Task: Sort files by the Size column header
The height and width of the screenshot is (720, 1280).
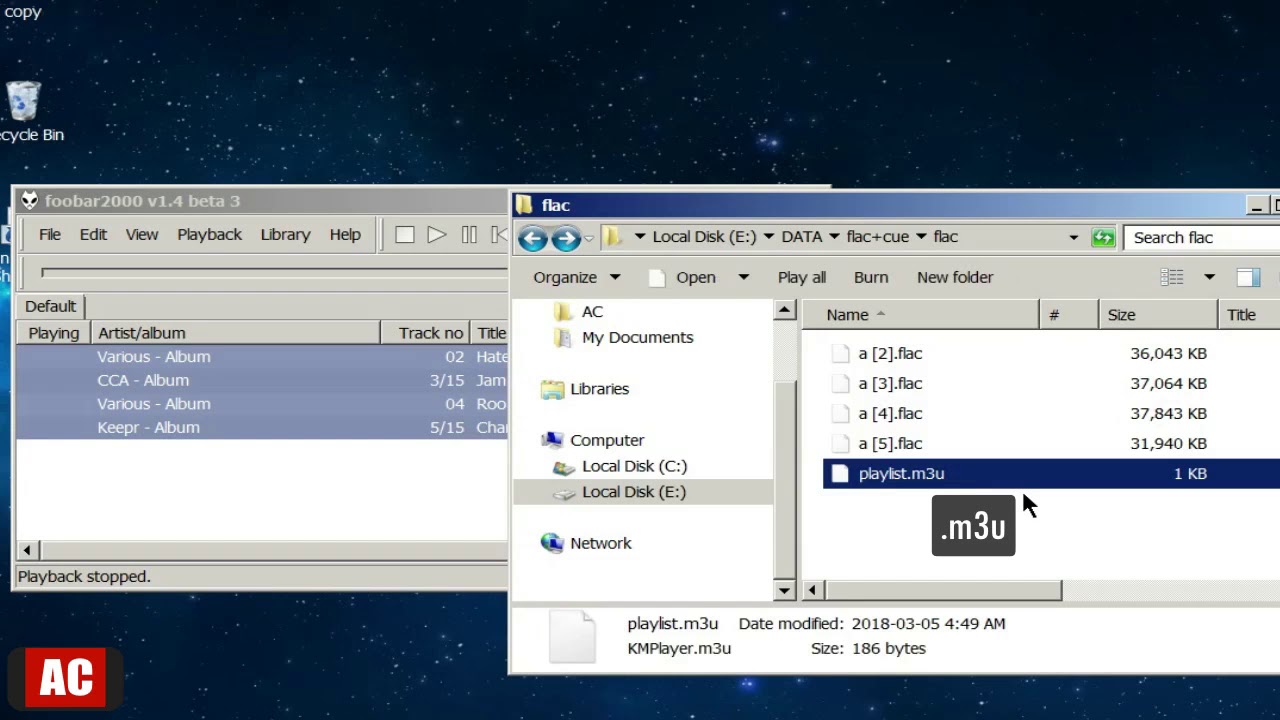Action: pos(1160,315)
